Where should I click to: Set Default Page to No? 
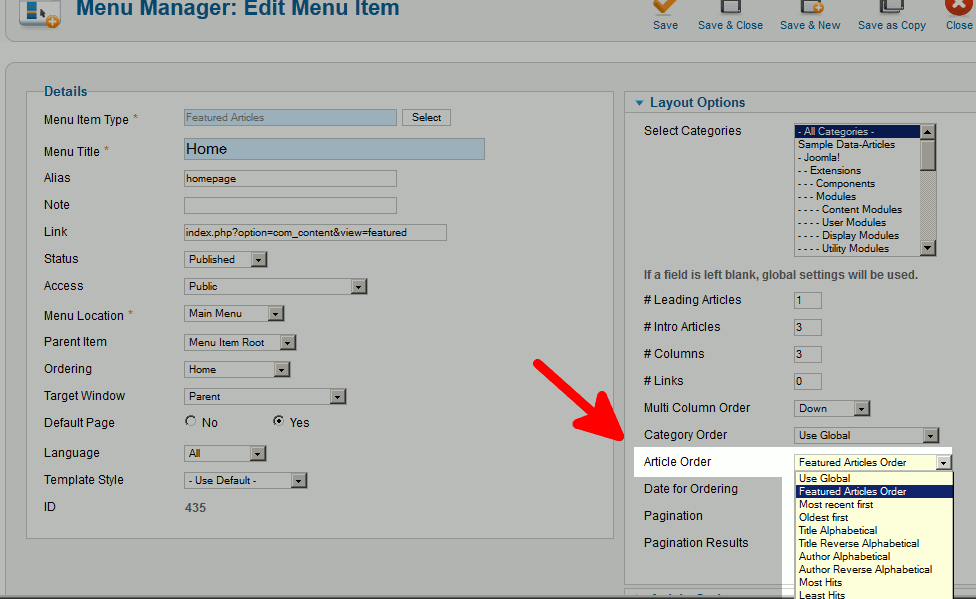pos(191,422)
